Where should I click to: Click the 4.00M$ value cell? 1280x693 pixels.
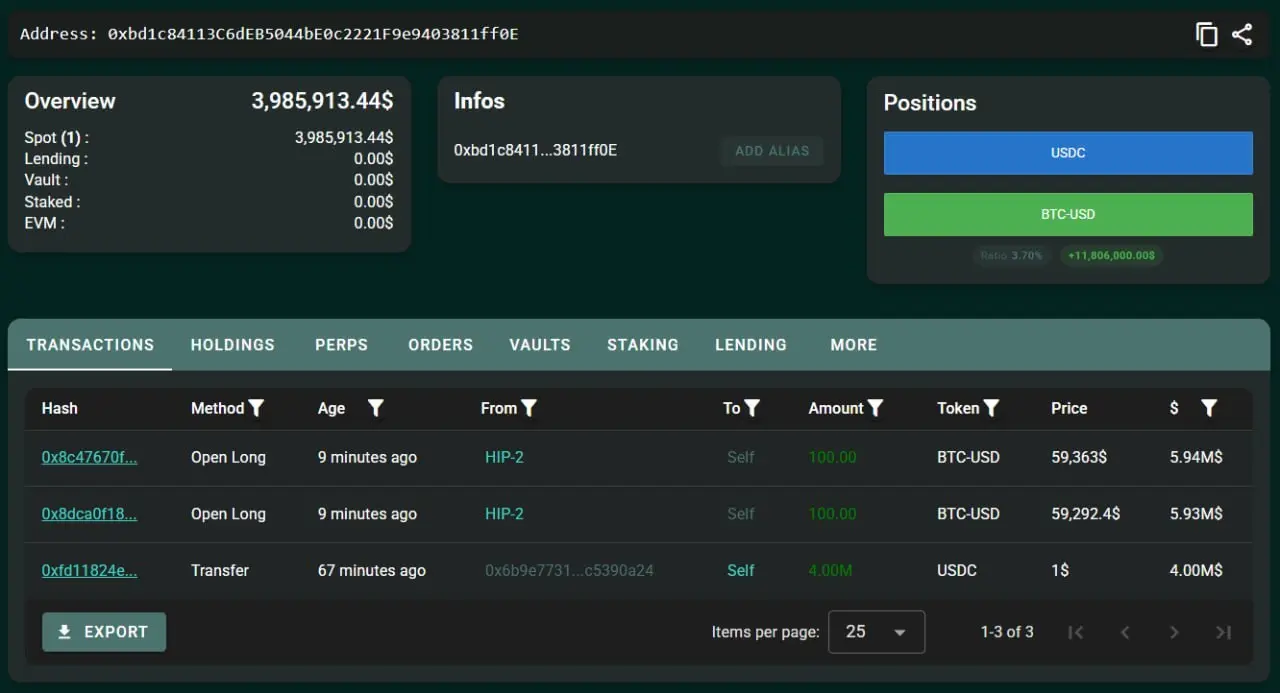pos(1196,570)
